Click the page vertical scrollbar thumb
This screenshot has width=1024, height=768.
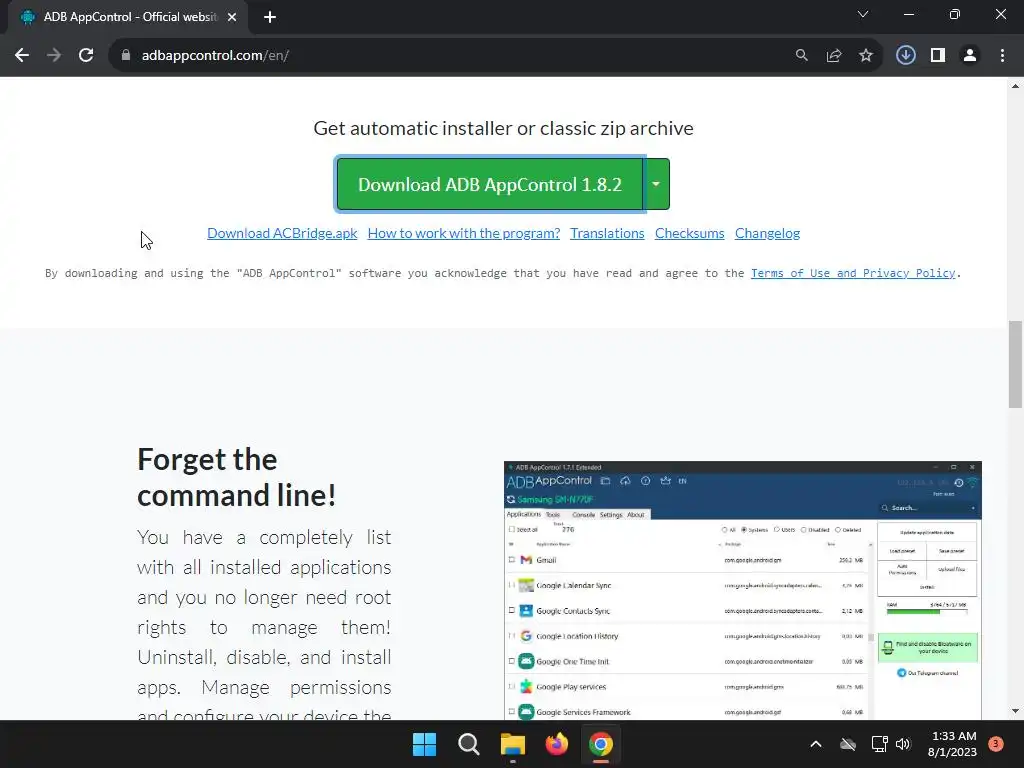1015,364
